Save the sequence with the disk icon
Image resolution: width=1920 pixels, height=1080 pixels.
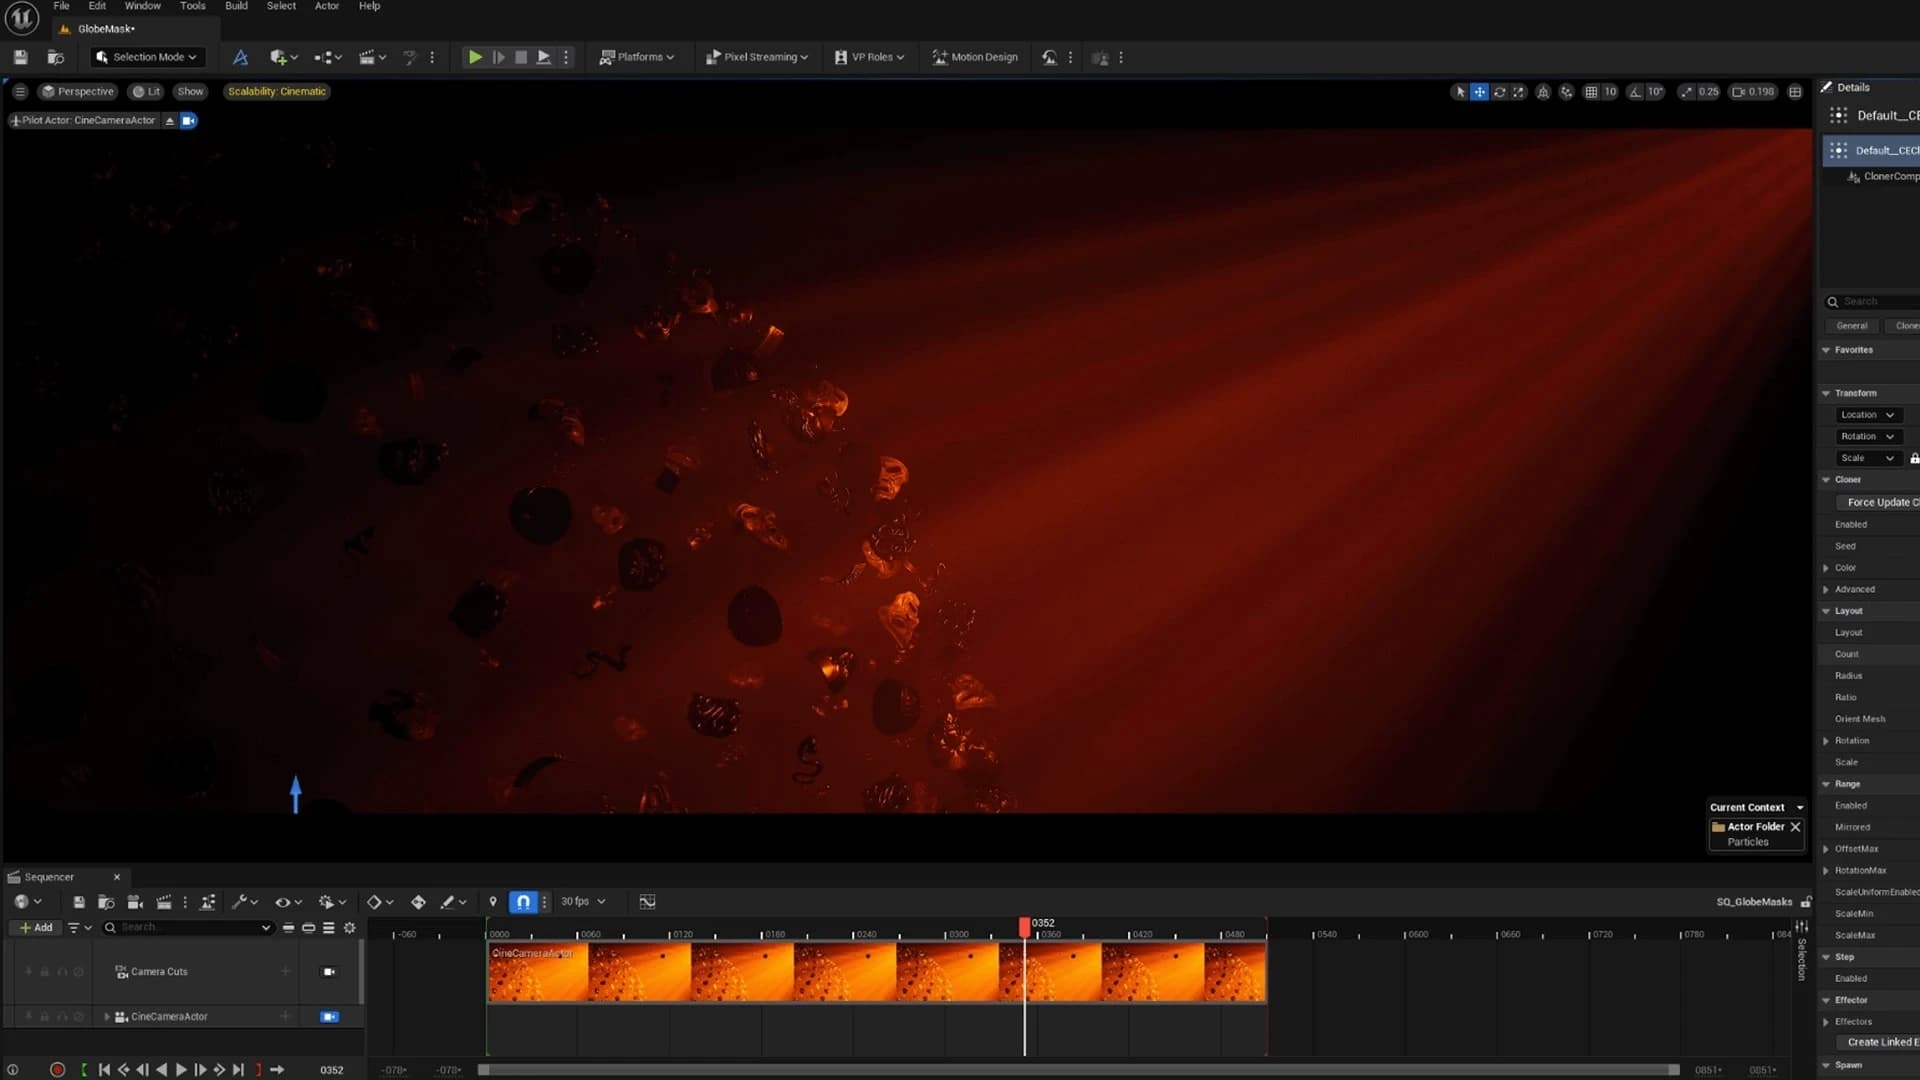pyautogui.click(x=79, y=902)
